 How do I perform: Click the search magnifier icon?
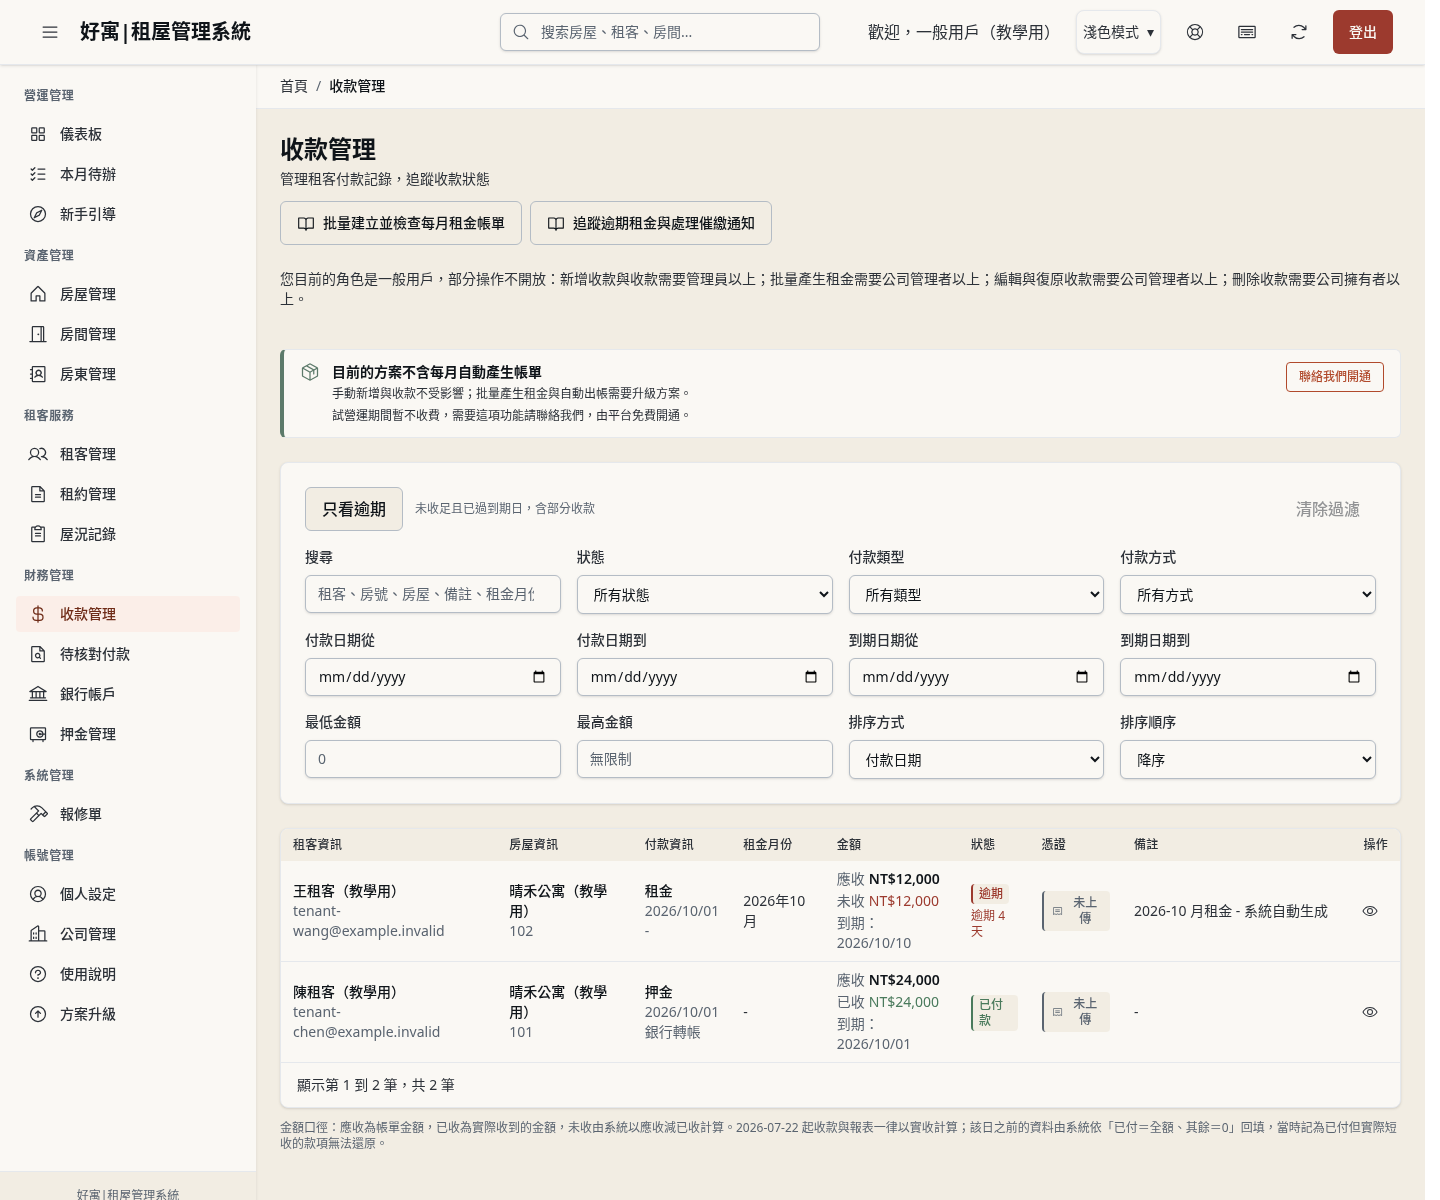[x=521, y=32]
